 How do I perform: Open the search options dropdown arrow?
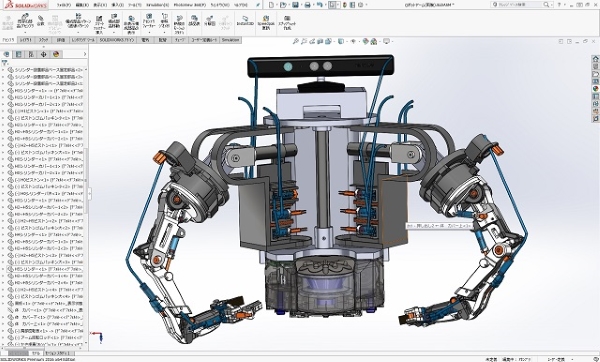click(x=552, y=5)
